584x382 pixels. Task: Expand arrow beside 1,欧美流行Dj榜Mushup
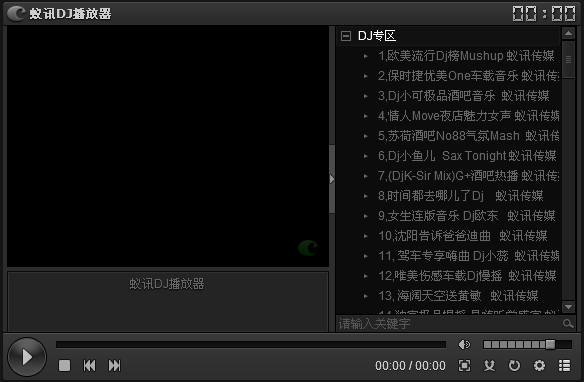pos(366,56)
